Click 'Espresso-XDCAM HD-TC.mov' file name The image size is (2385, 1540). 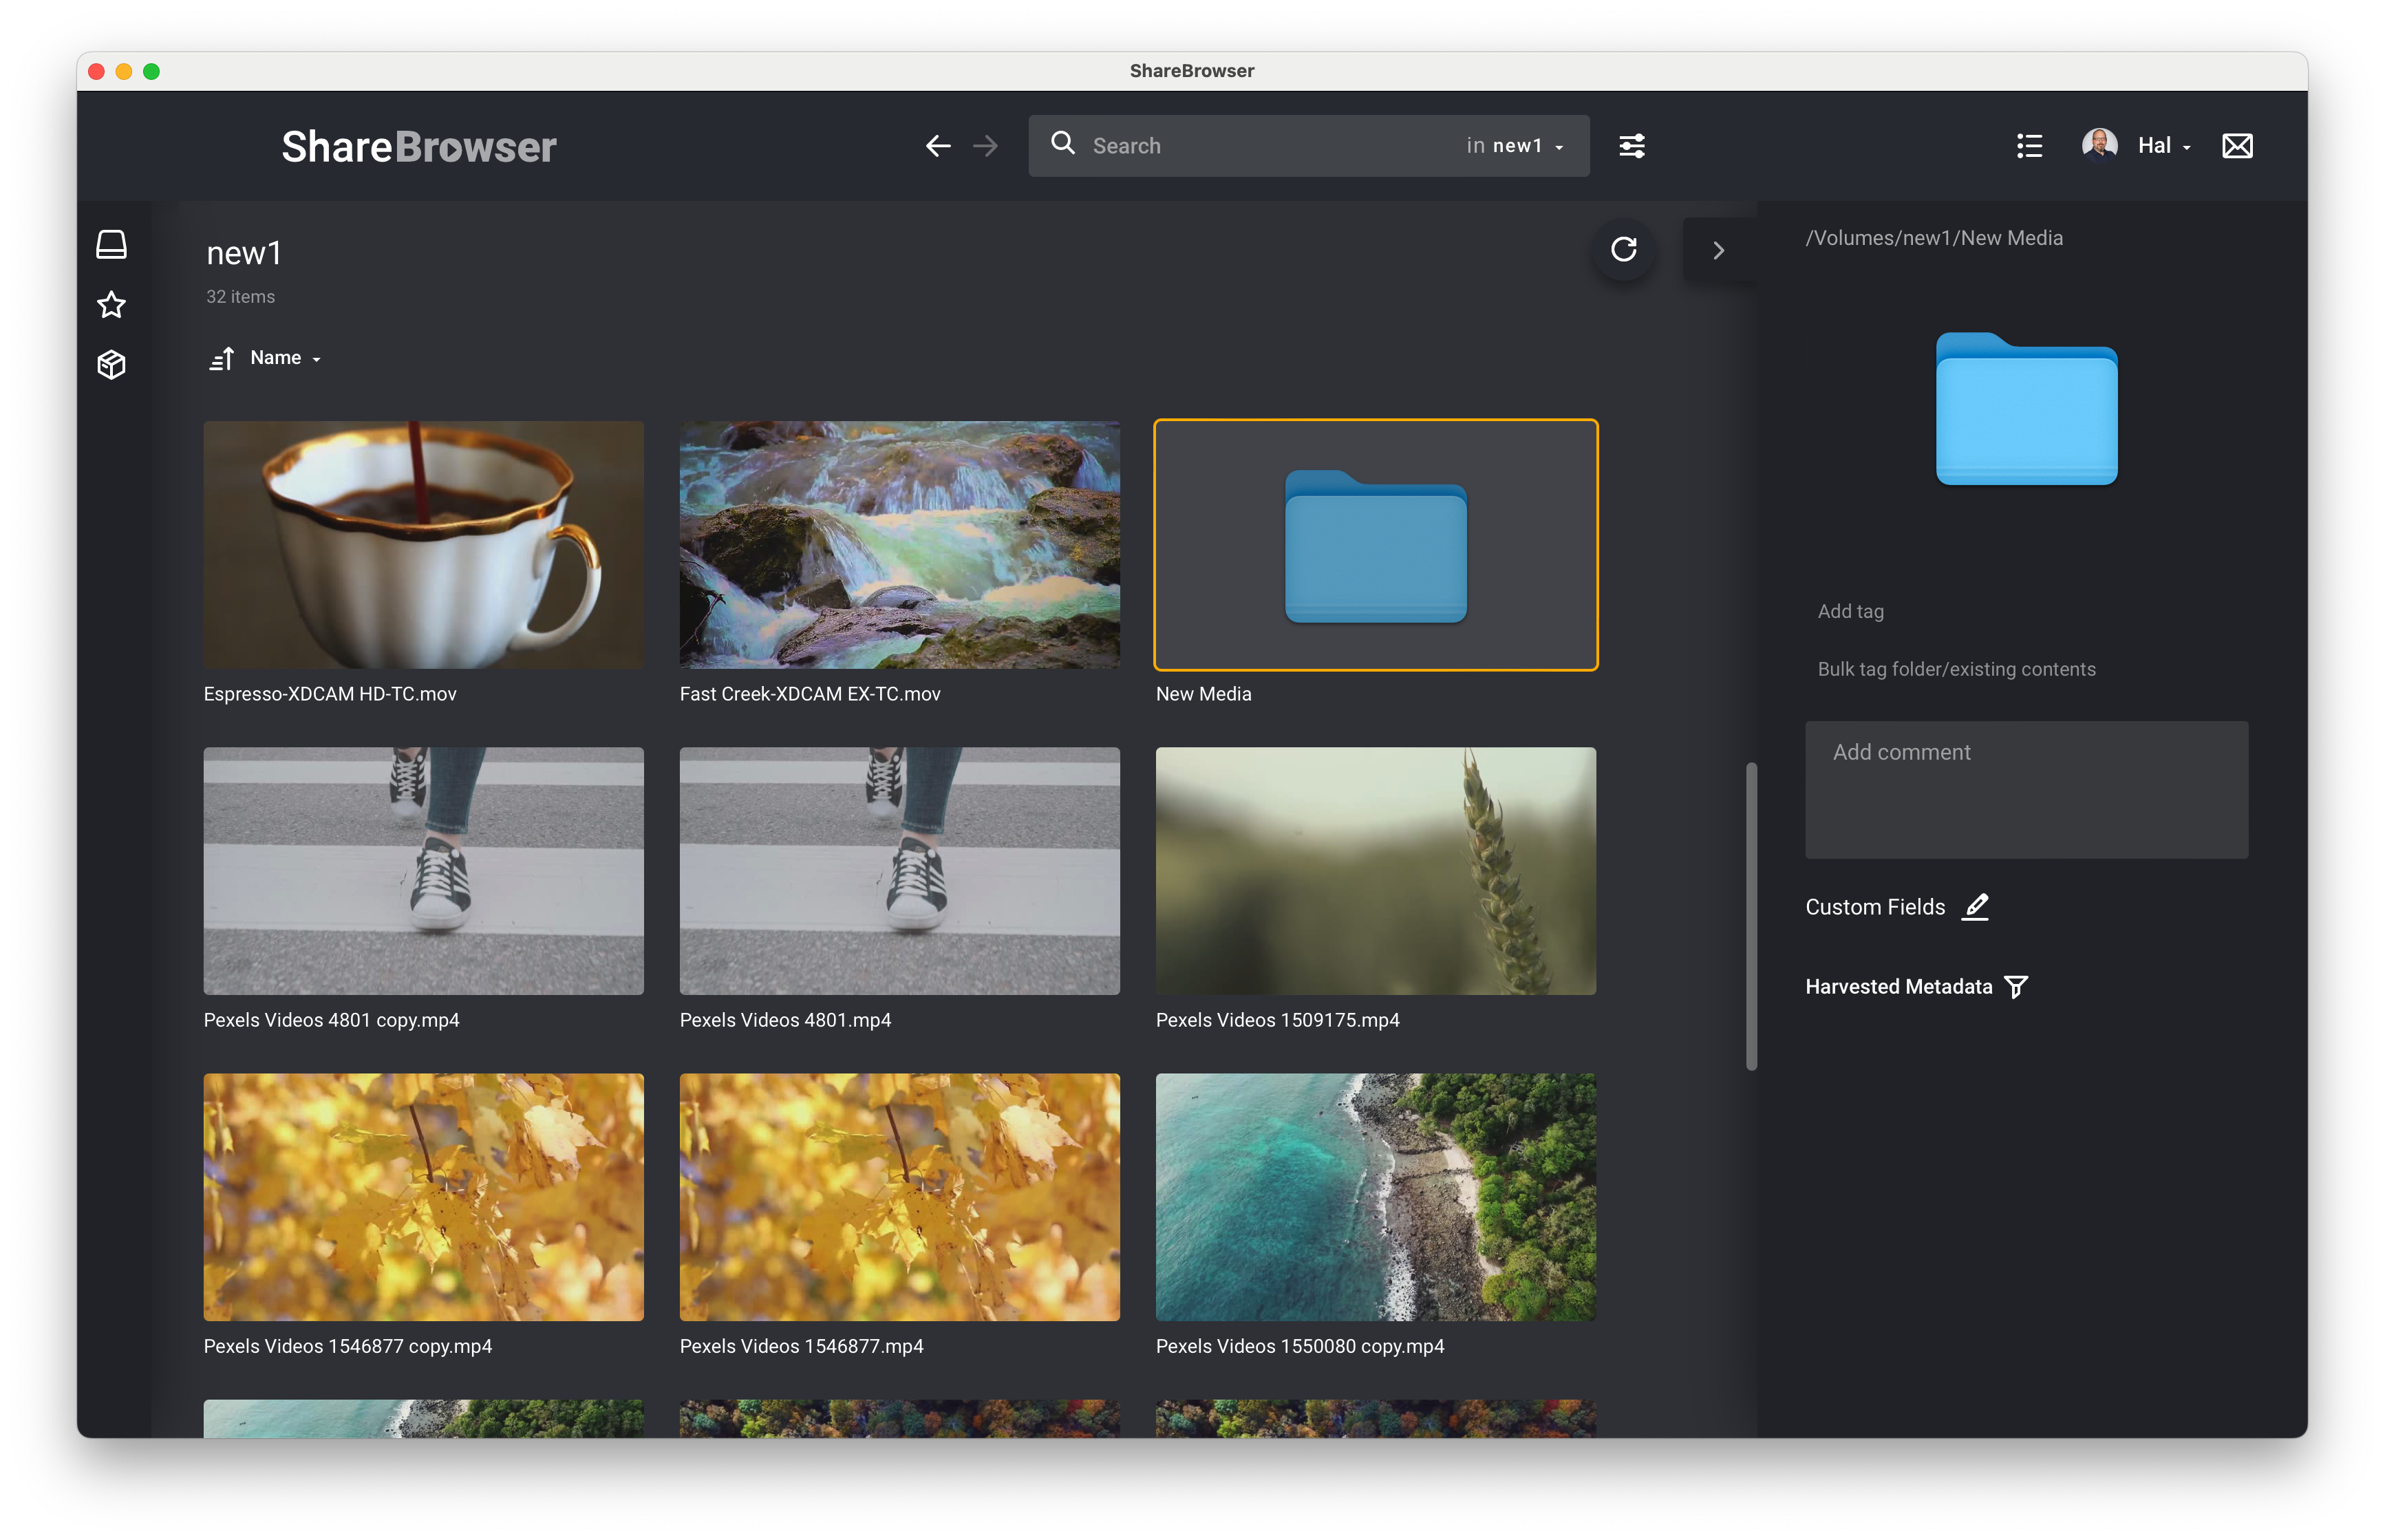pos(330,694)
